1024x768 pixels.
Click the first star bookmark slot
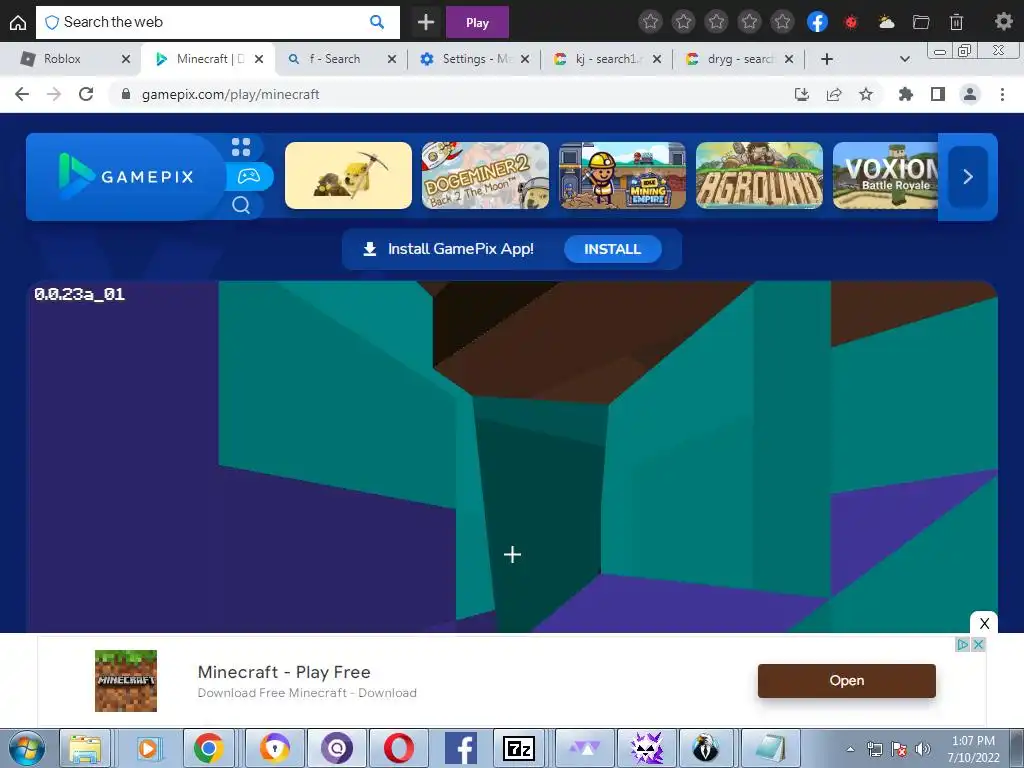[650, 22]
